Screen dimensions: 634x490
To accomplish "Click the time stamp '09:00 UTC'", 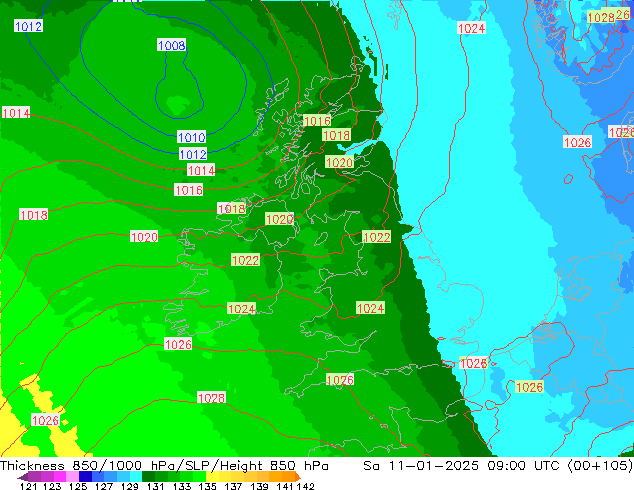I will pos(525,466).
